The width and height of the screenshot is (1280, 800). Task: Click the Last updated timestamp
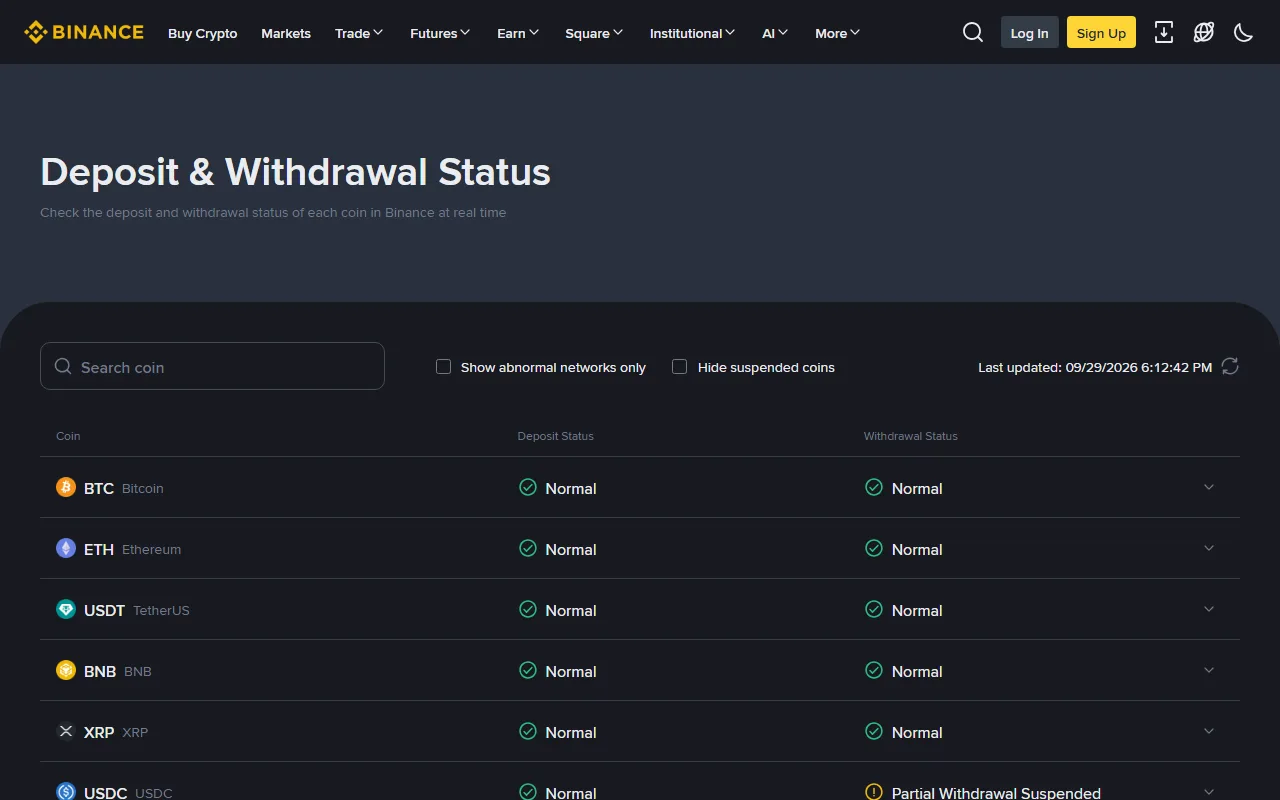(x=1095, y=367)
